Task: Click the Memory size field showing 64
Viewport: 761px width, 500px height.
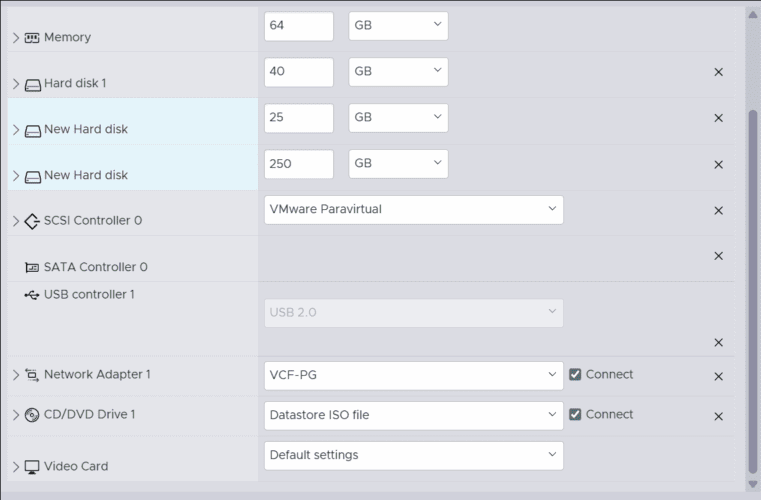Action: click(x=298, y=26)
